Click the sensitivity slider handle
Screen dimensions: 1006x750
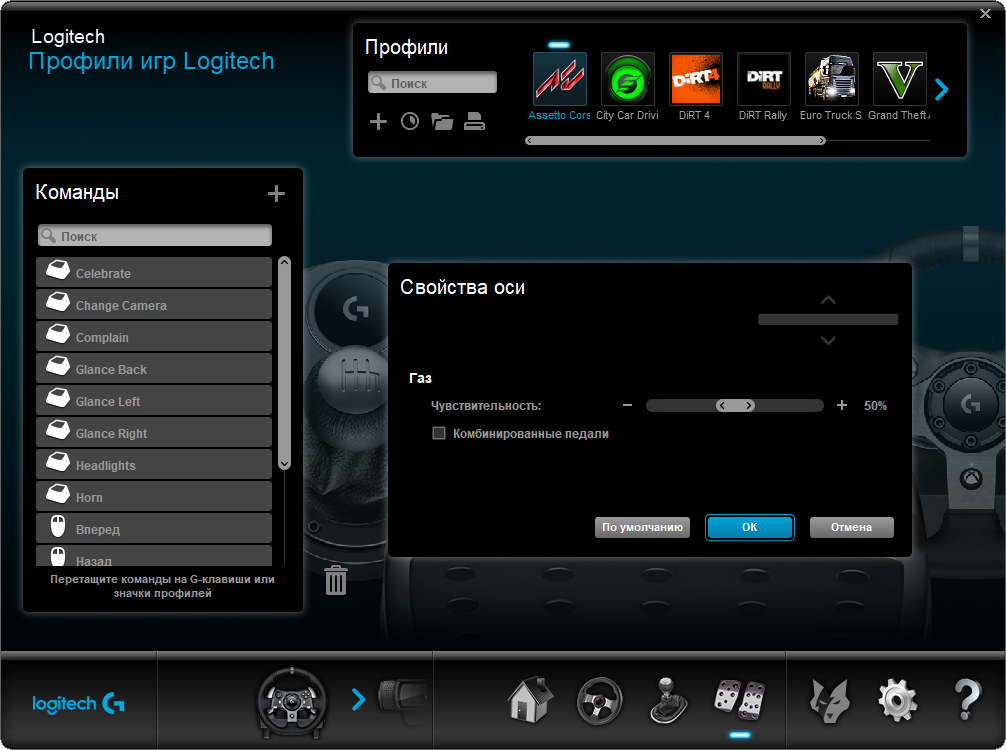point(735,406)
